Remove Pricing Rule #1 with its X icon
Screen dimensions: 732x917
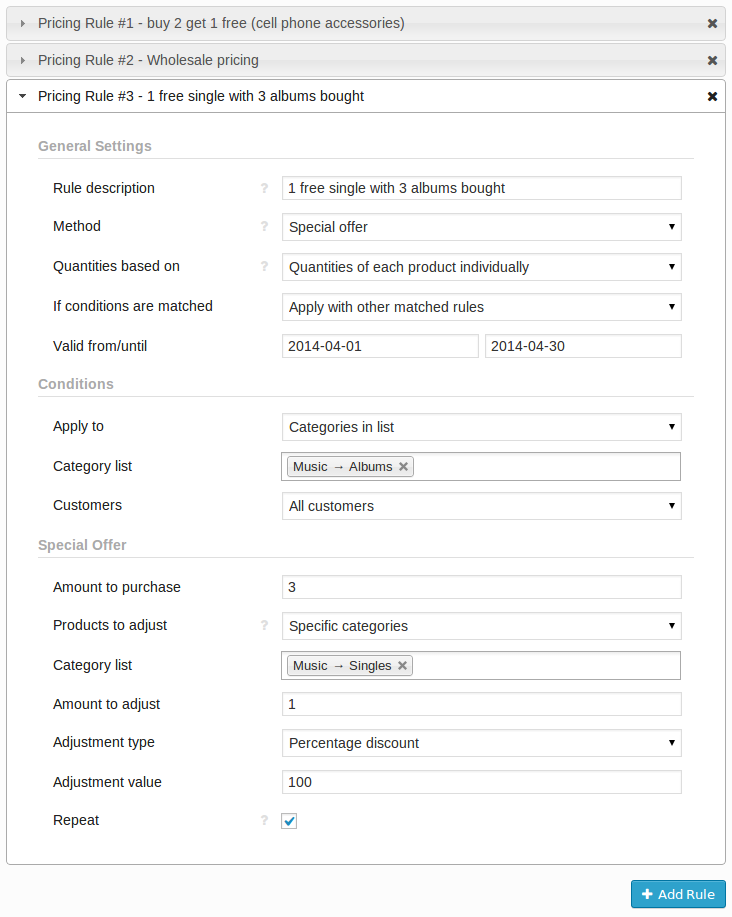[712, 23]
